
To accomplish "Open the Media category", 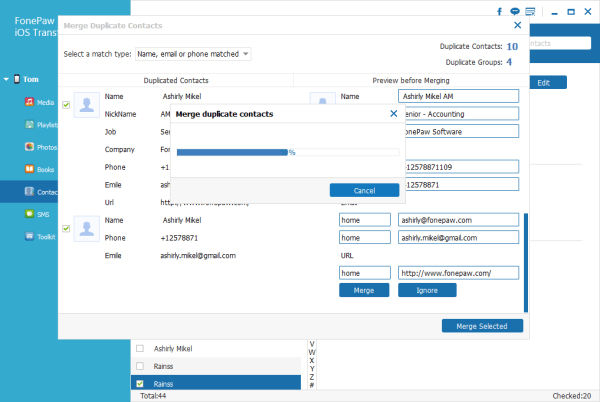I will point(40,102).
